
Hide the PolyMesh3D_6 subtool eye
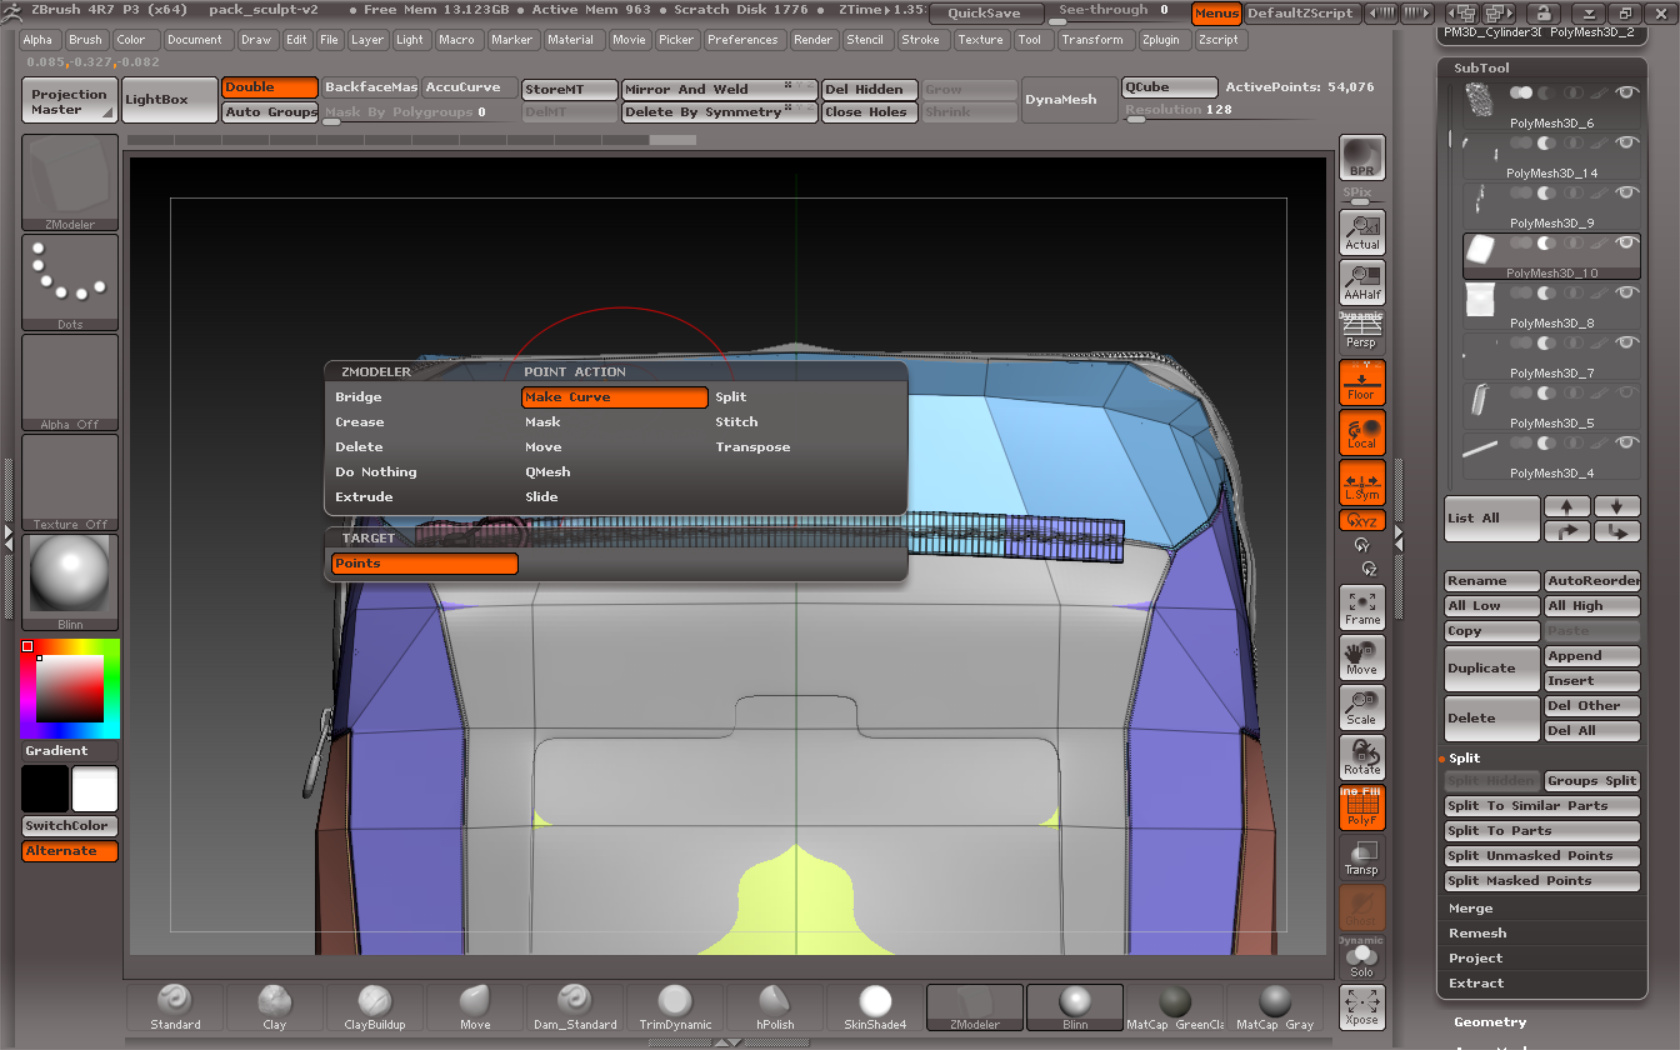(x=1627, y=93)
